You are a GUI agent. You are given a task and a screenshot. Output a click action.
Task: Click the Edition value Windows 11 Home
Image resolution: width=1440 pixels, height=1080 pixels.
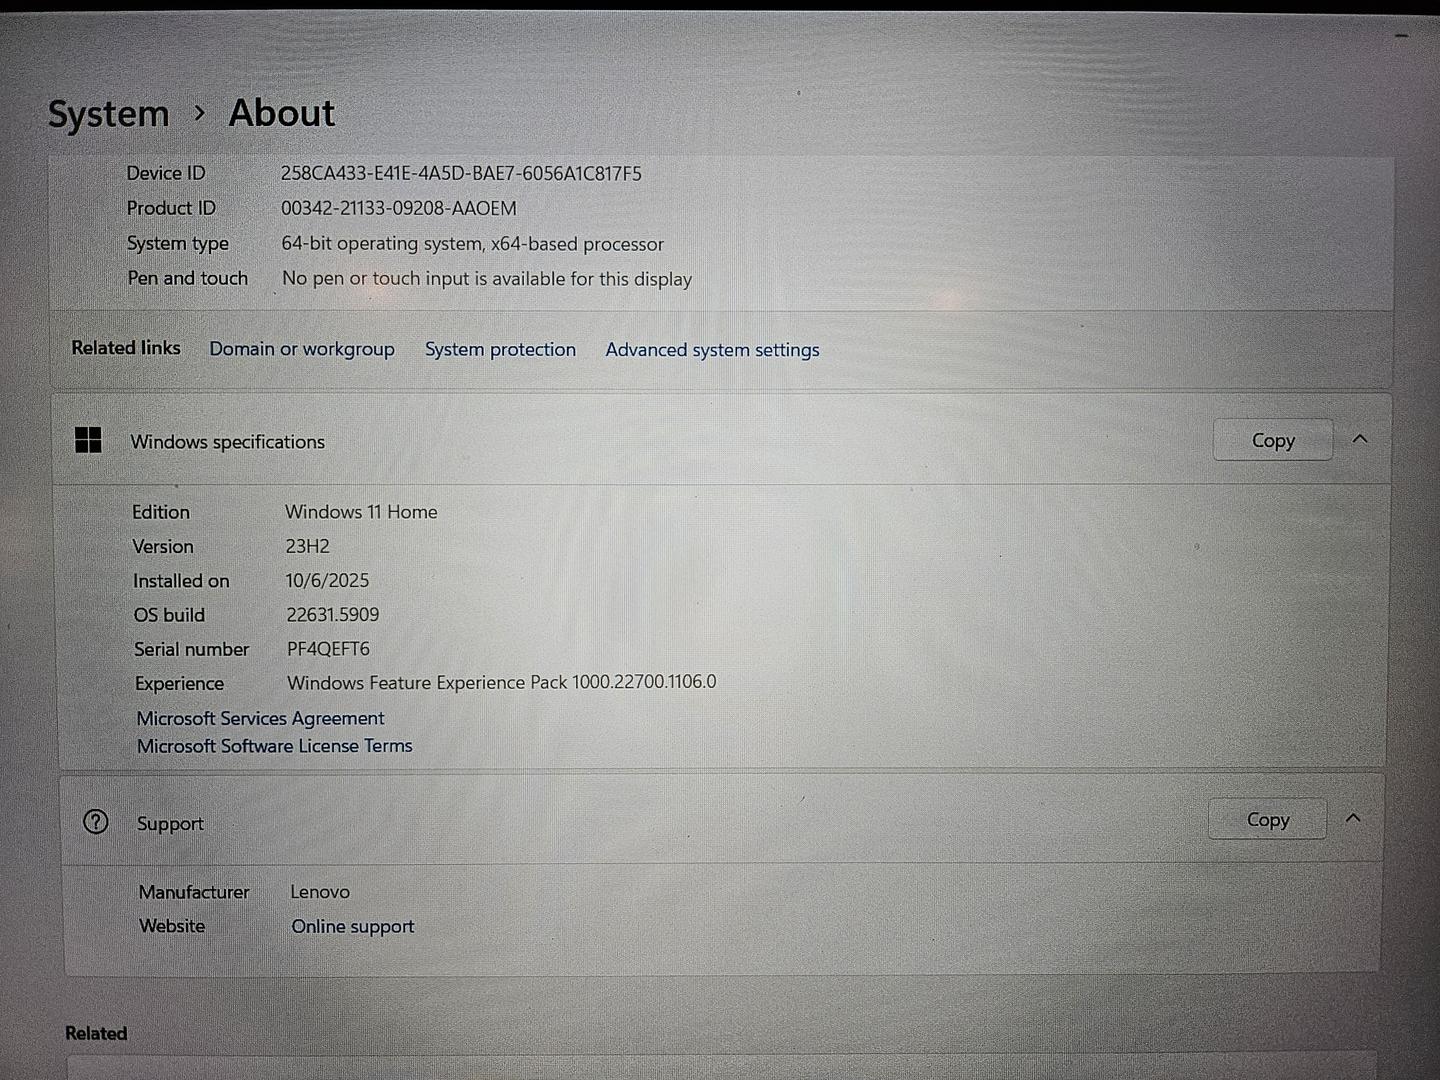pyautogui.click(x=361, y=512)
